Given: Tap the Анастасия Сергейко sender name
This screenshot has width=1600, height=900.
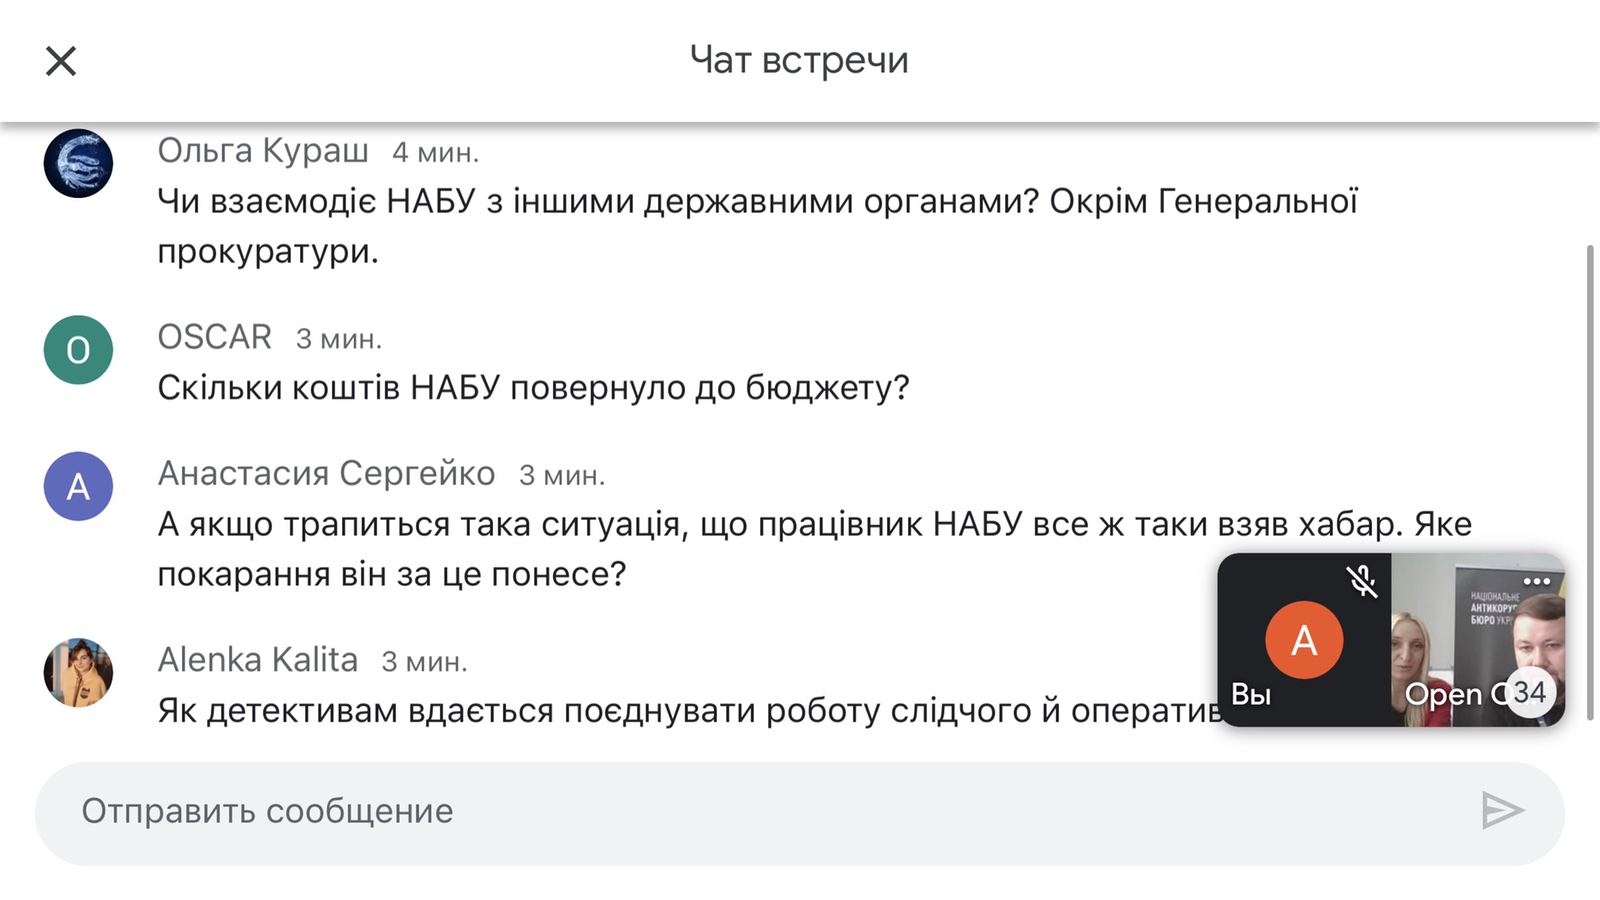Looking at the screenshot, I should (x=326, y=473).
